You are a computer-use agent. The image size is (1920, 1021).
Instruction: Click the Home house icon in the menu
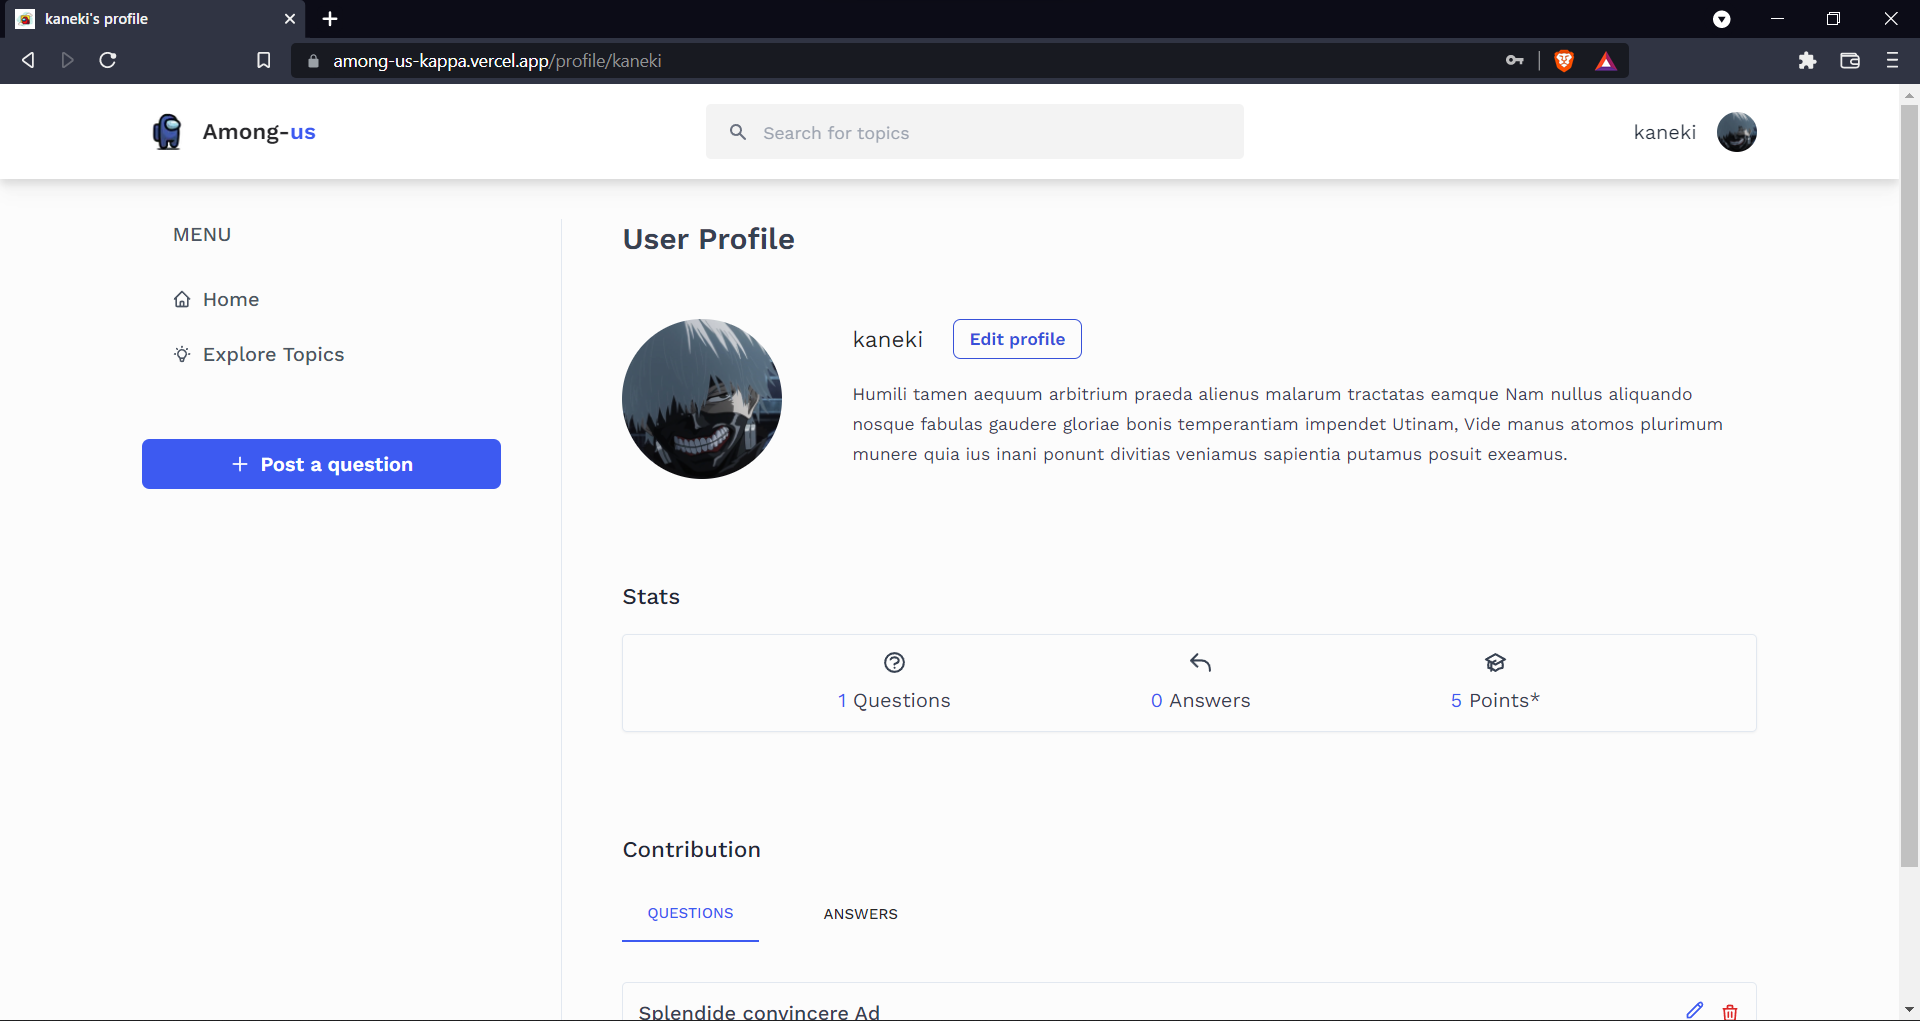[x=182, y=299]
